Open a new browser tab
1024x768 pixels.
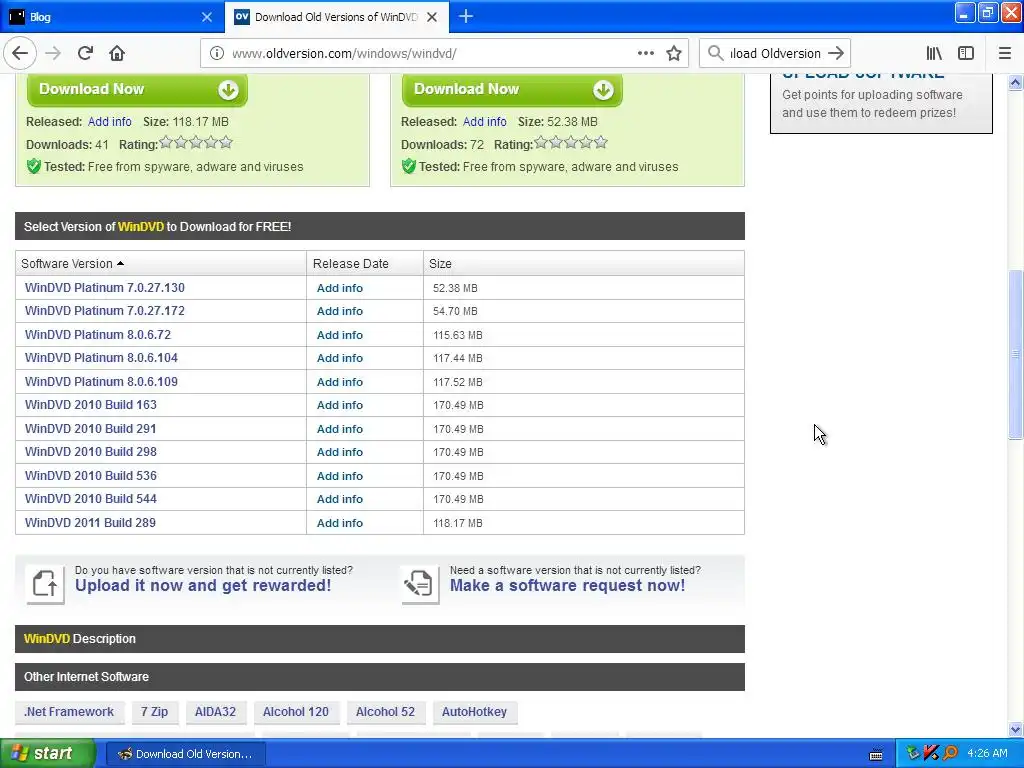click(466, 17)
